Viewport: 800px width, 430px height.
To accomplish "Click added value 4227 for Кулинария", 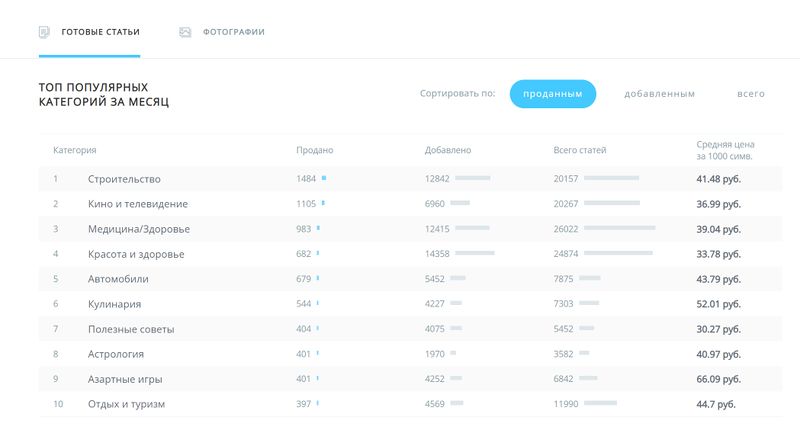I will (434, 303).
